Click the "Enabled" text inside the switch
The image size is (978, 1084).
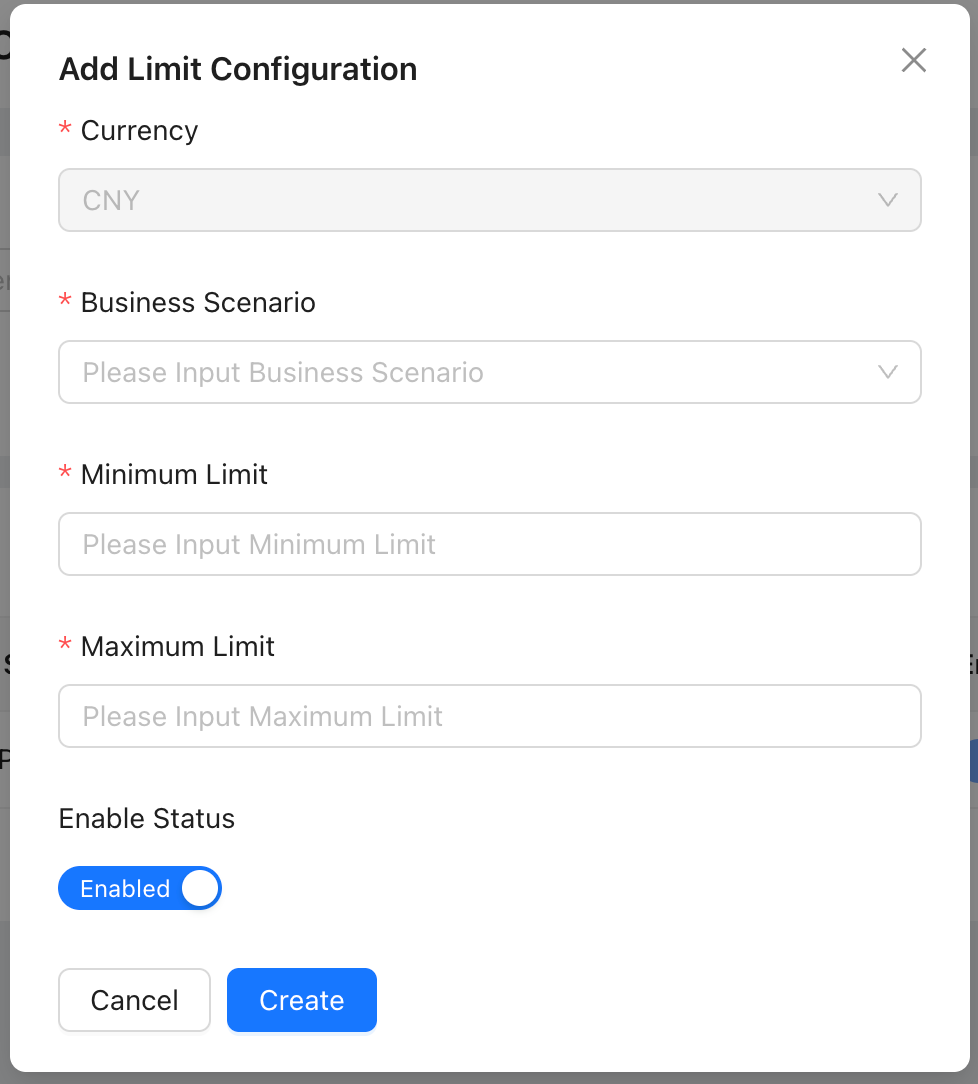coord(125,889)
